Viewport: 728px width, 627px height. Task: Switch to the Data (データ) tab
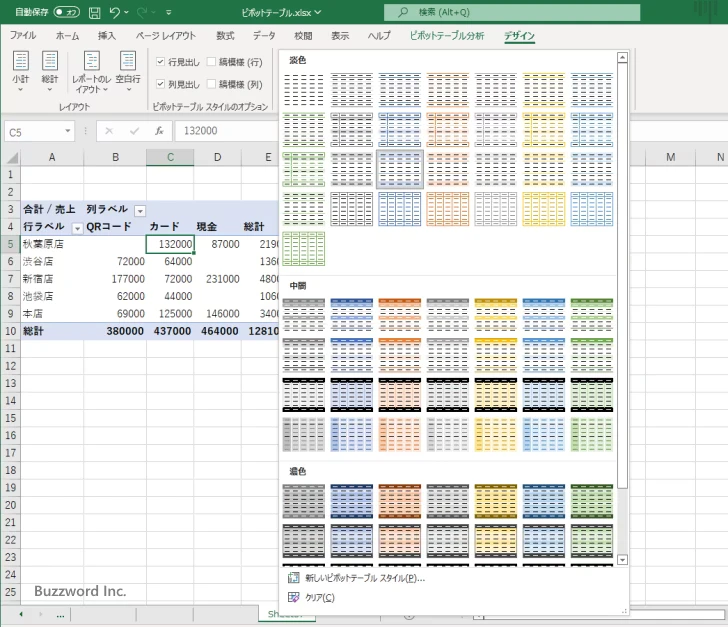click(x=264, y=36)
